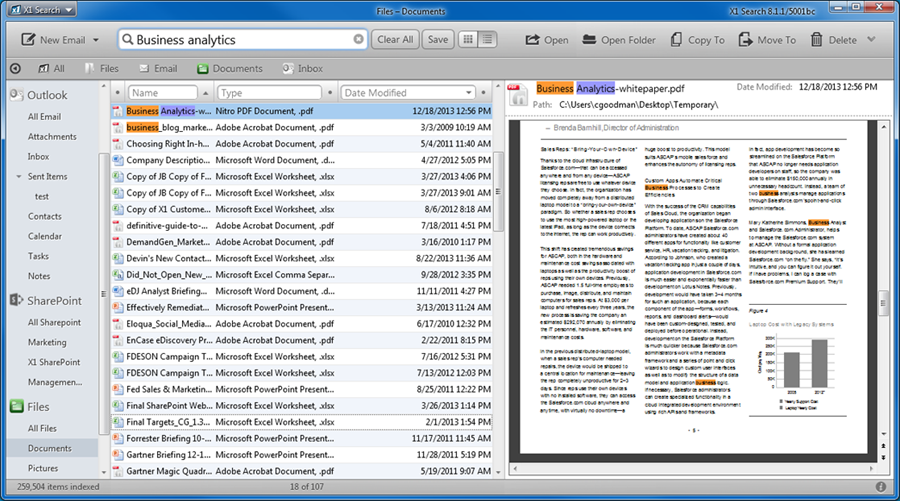Click the Move To toolbar icon
Screen dimensions: 900x501
point(745,40)
